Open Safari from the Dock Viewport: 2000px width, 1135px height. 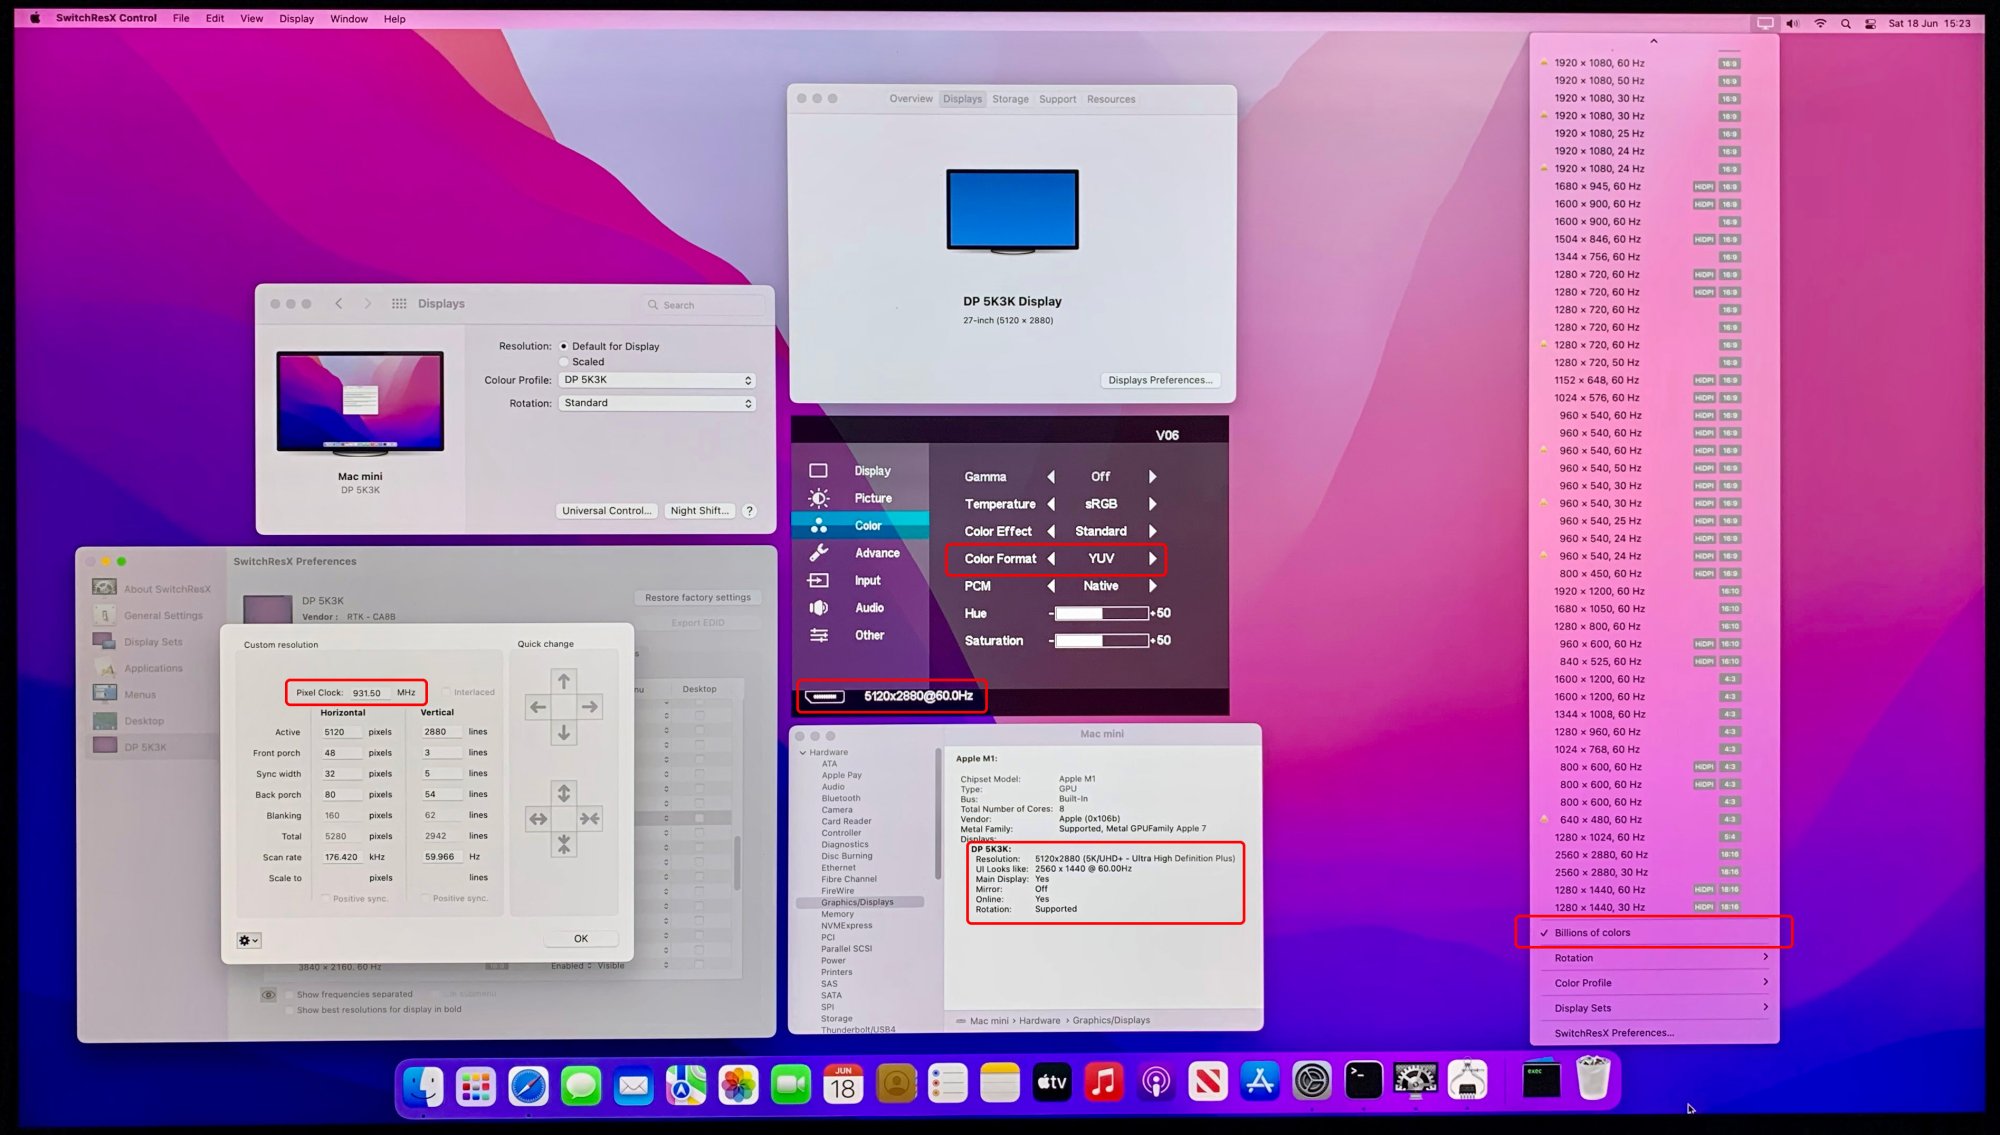pos(528,1085)
